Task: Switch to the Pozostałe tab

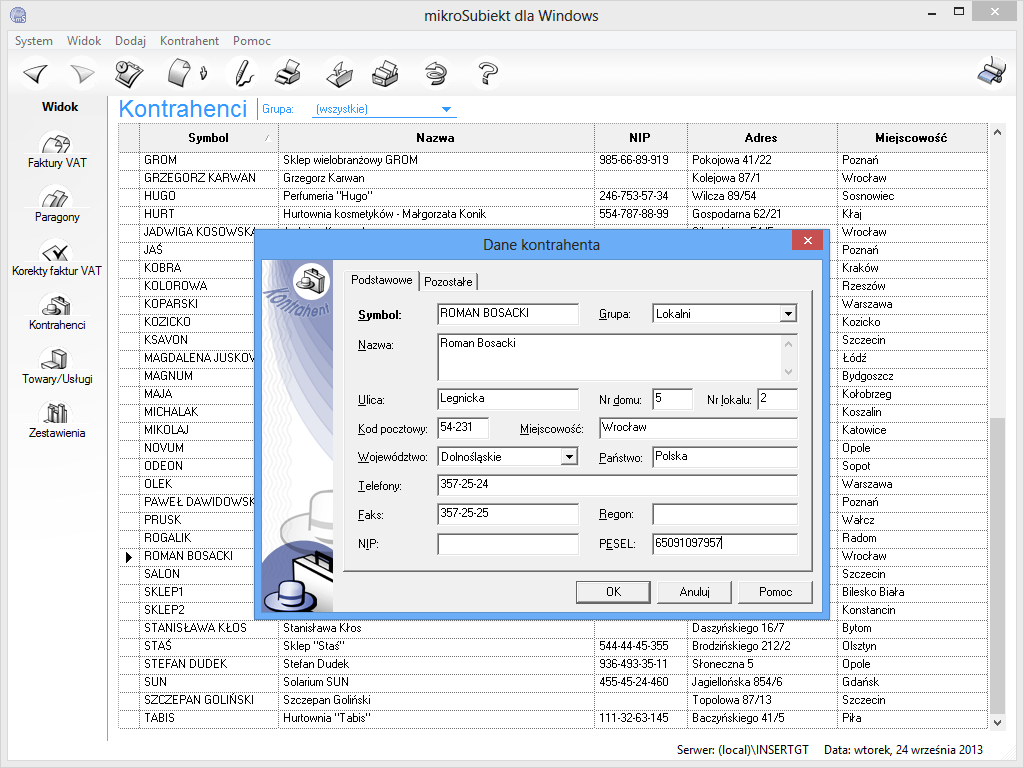Action: pos(448,281)
